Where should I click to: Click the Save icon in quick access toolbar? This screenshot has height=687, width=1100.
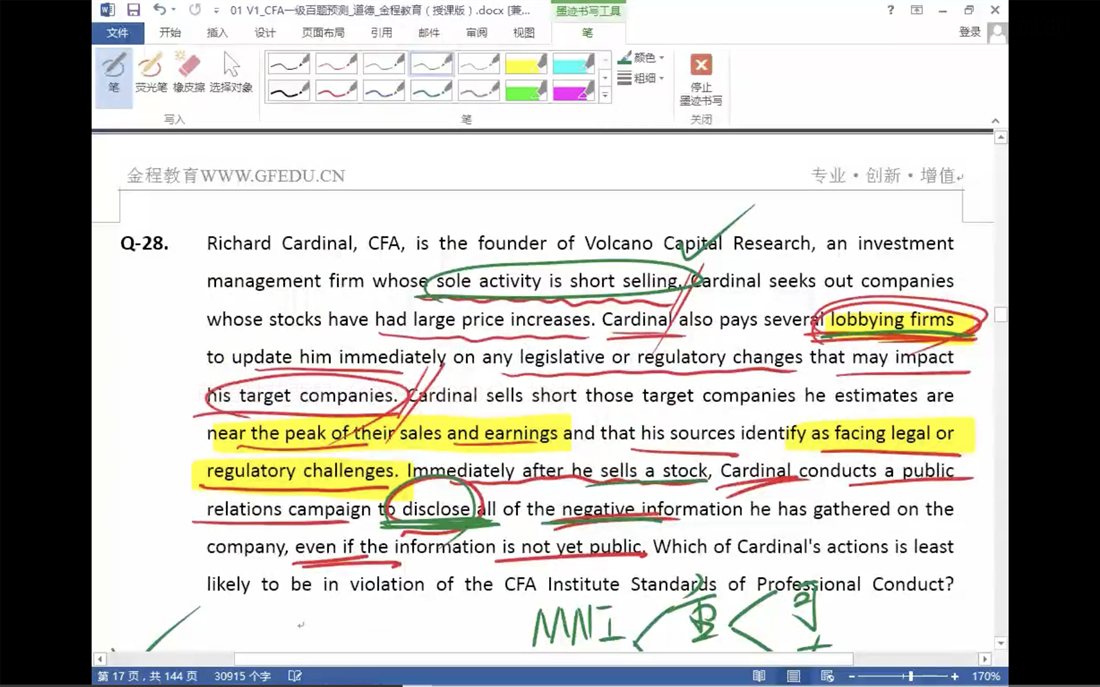(x=133, y=10)
